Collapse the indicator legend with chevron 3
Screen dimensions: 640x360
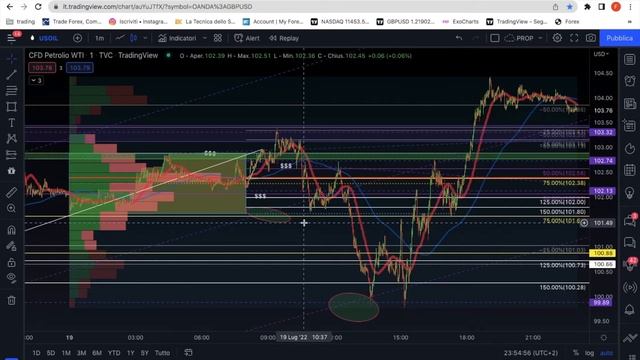36,80
